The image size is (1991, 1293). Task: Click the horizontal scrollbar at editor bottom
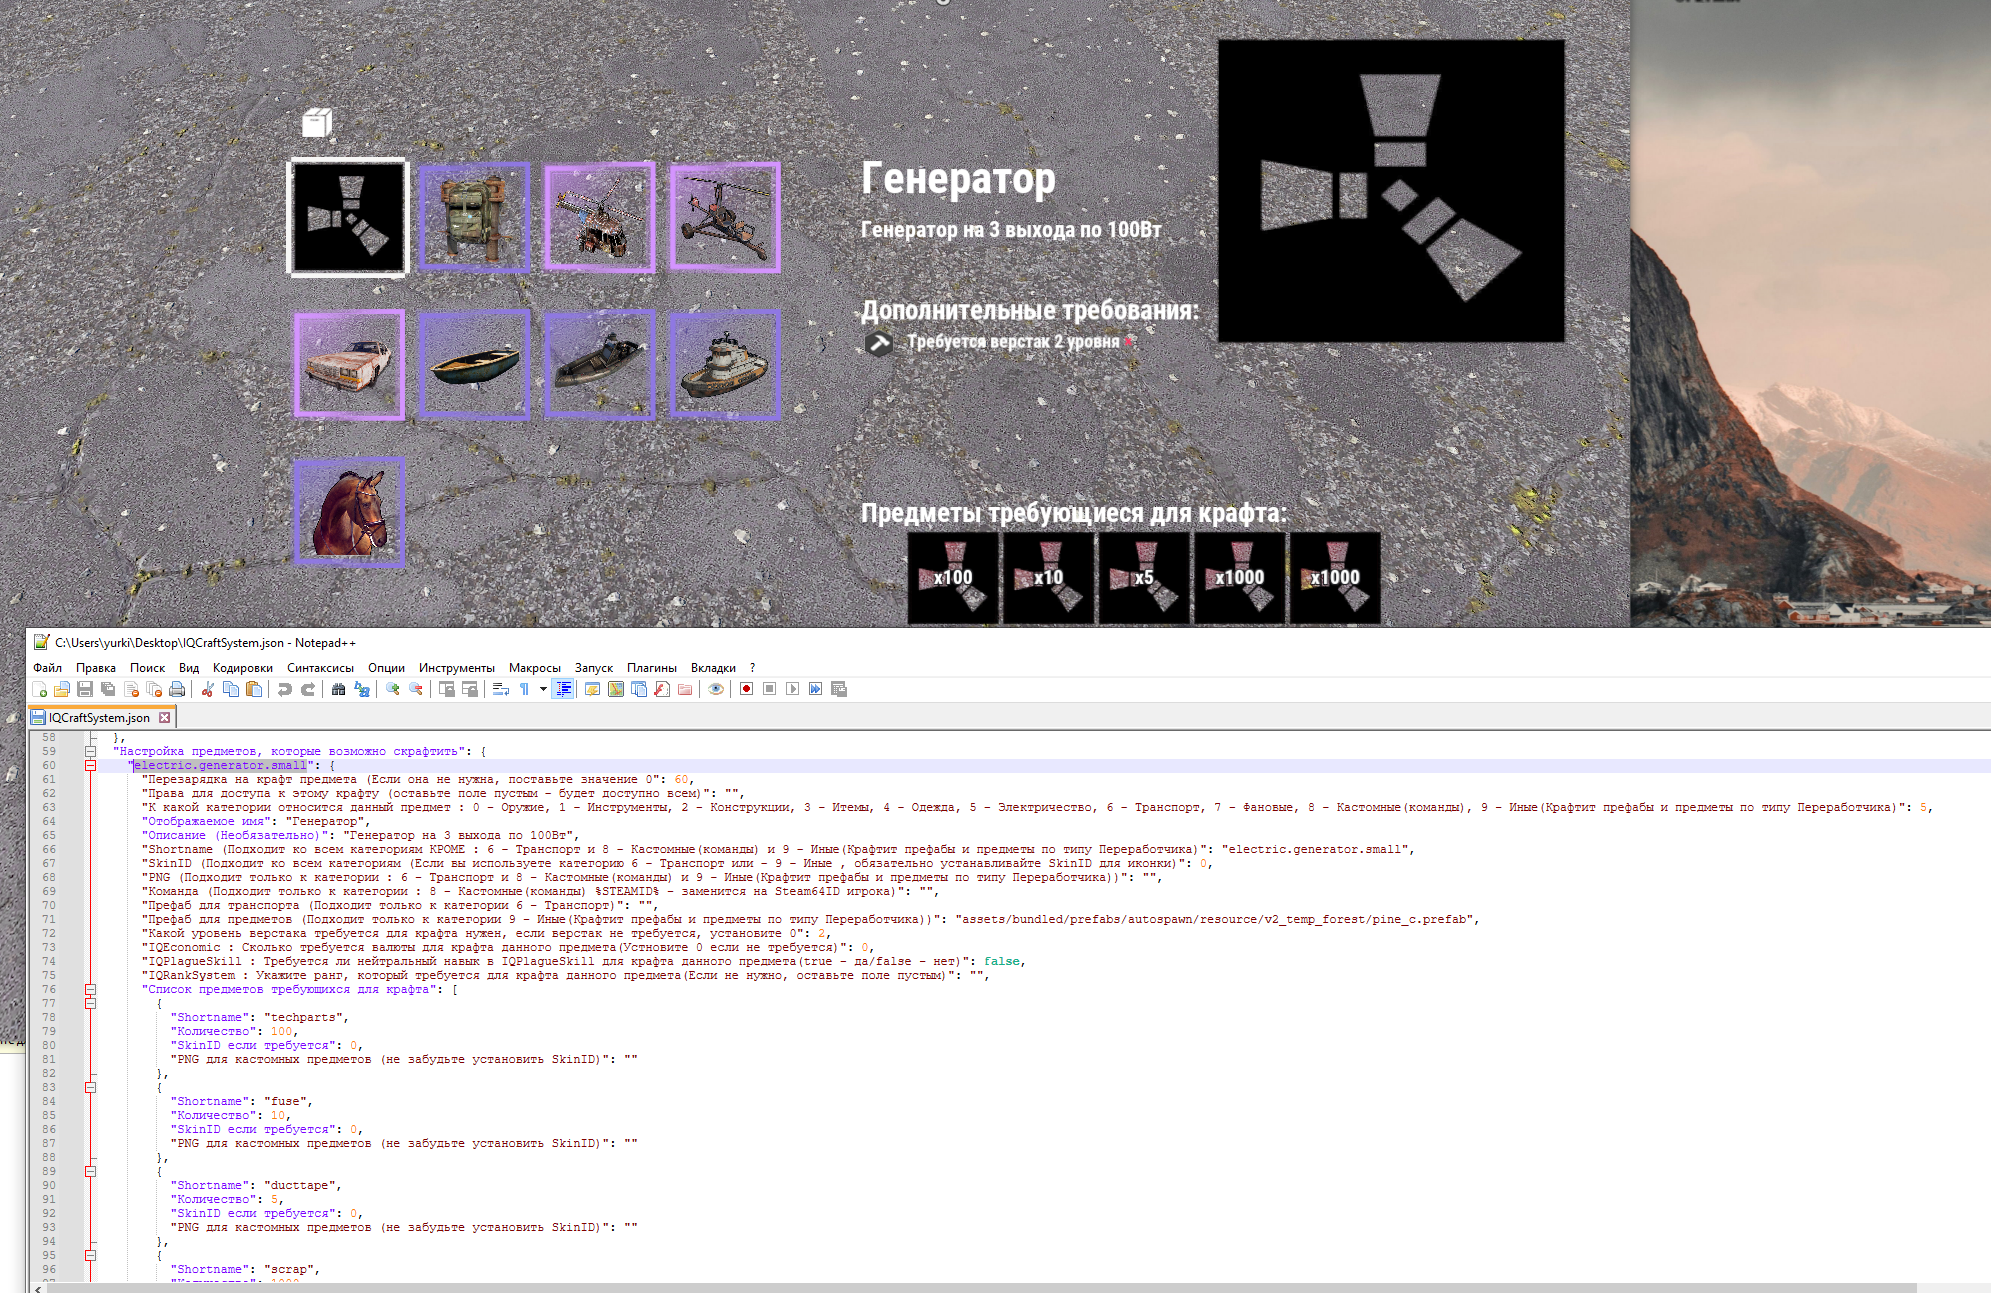(x=980, y=1288)
